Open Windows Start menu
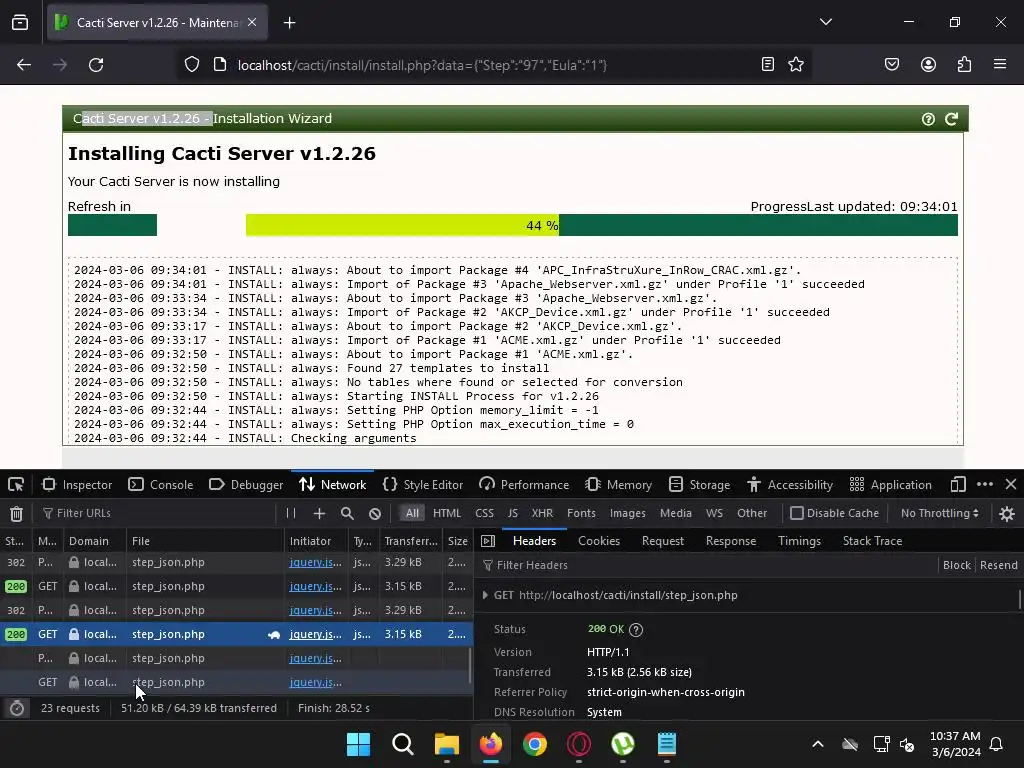Viewport: 1024px width, 768px height. click(358, 744)
